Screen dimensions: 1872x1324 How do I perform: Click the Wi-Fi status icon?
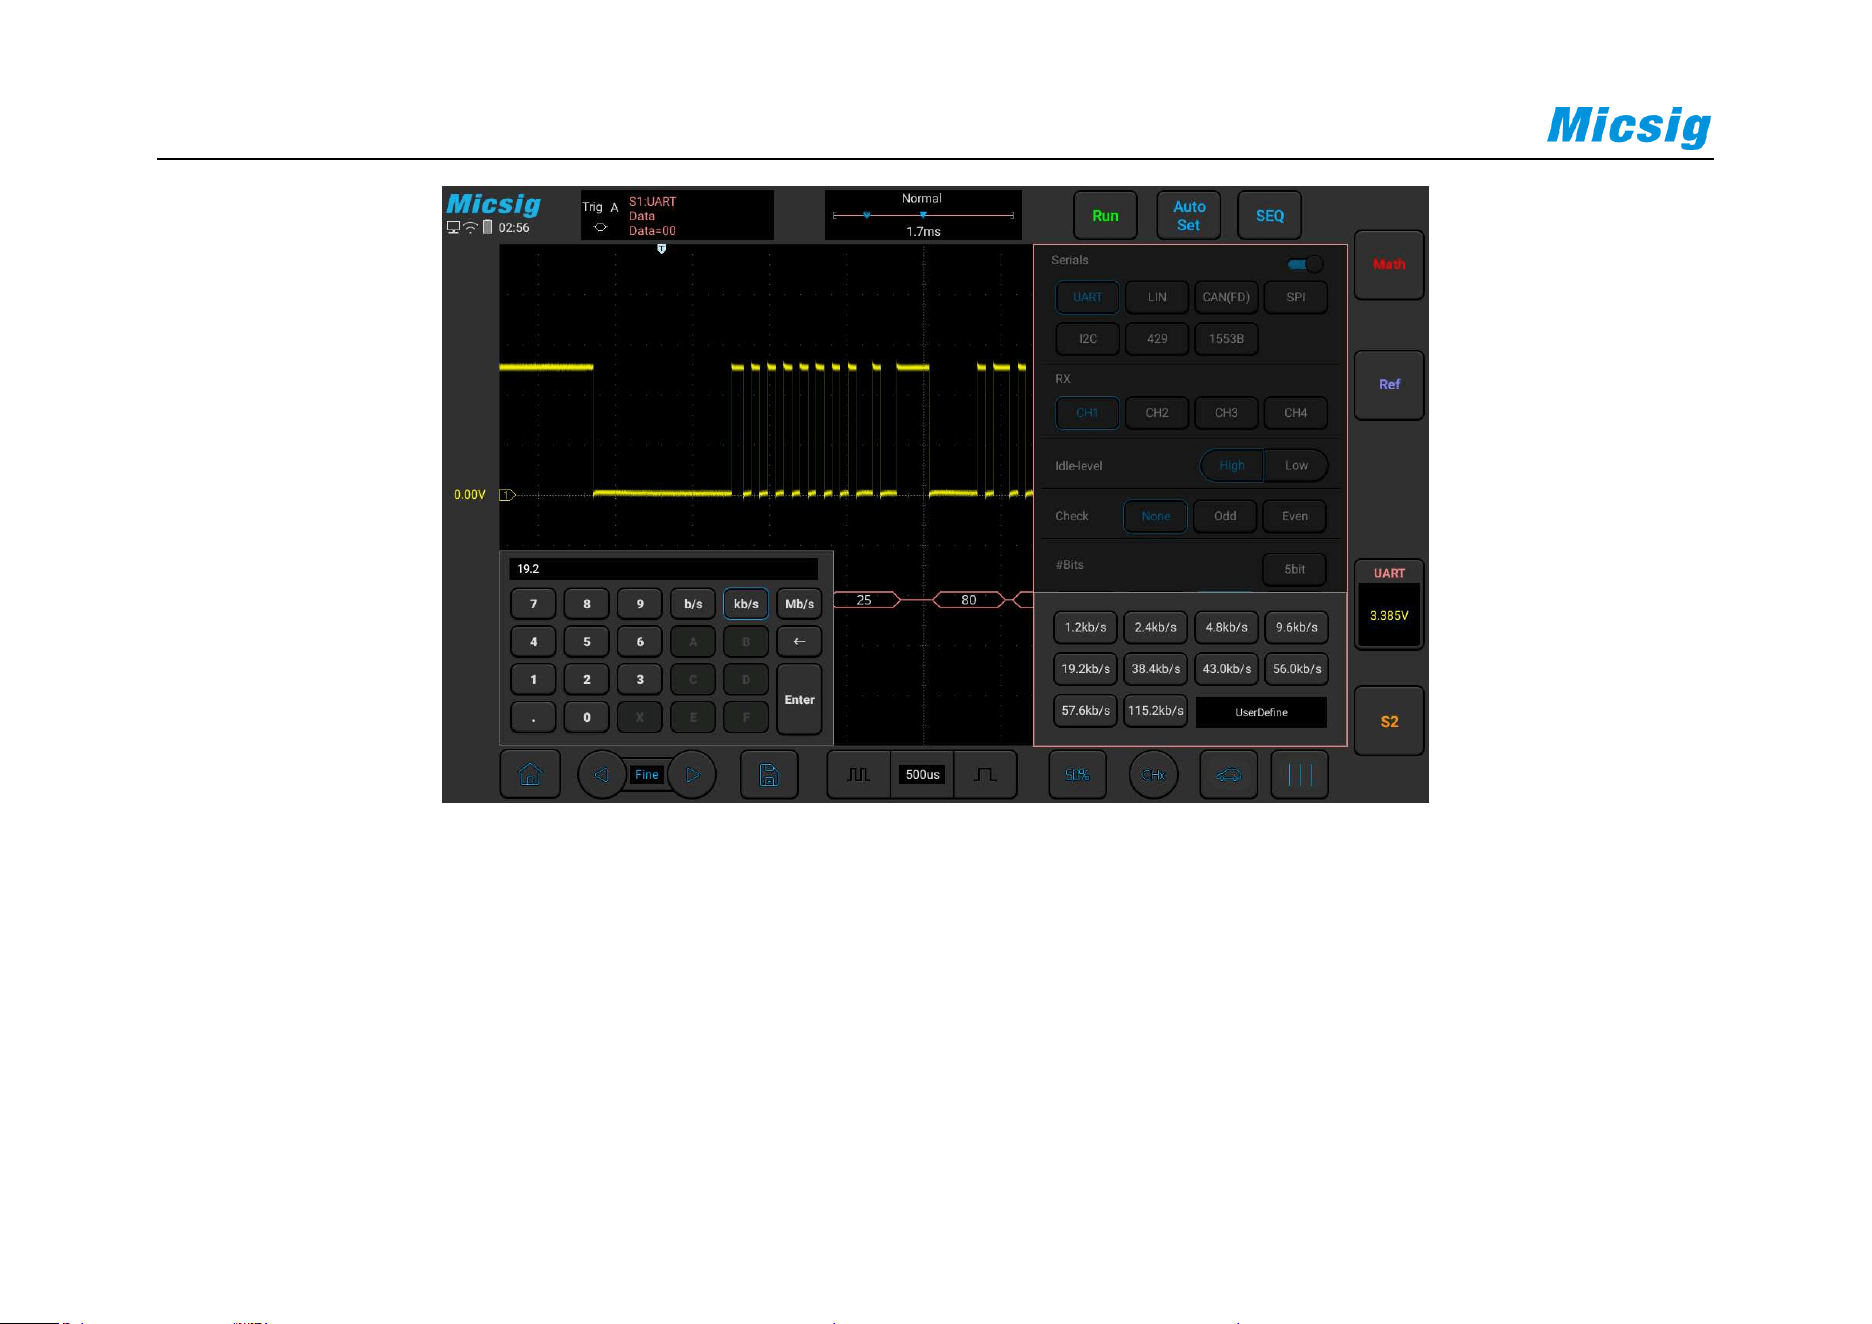pyautogui.click(x=470, y=227)
